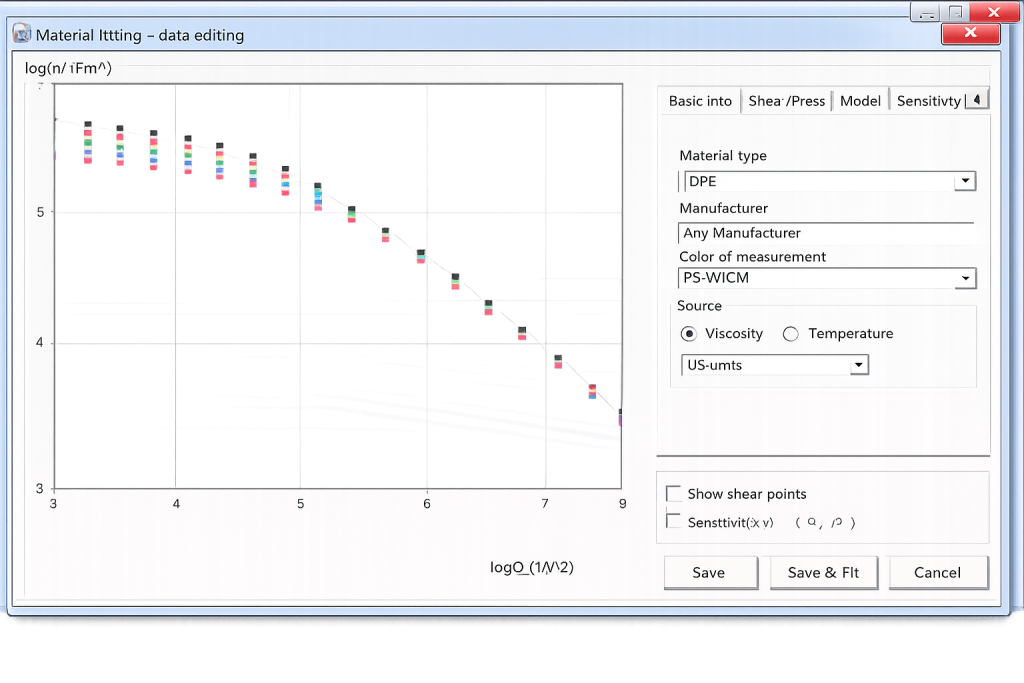Click the Cancel button
Image resolution: width=1024 pixels, height=683 pixels.
point(938,573)
